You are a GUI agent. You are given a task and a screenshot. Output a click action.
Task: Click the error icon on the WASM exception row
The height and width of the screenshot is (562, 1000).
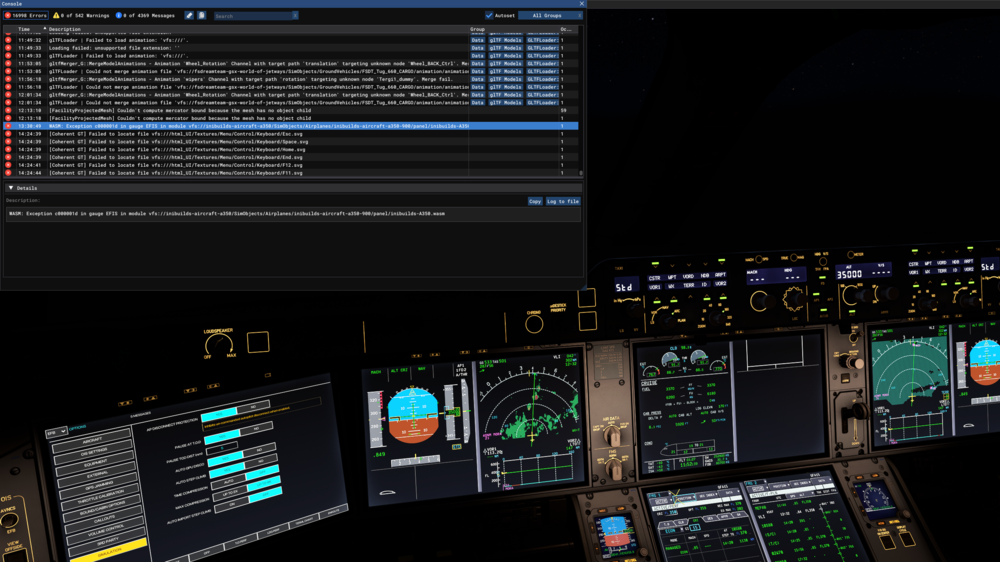(x=9, y=126)
